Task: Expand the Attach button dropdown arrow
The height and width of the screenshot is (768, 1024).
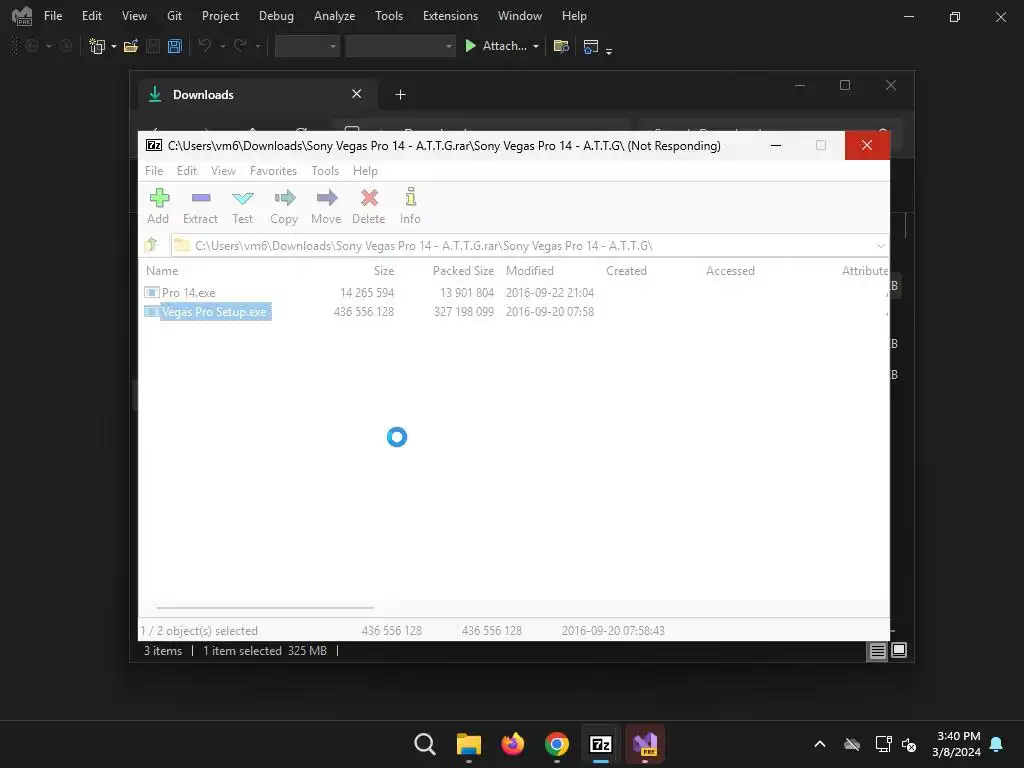Action: 536,46
